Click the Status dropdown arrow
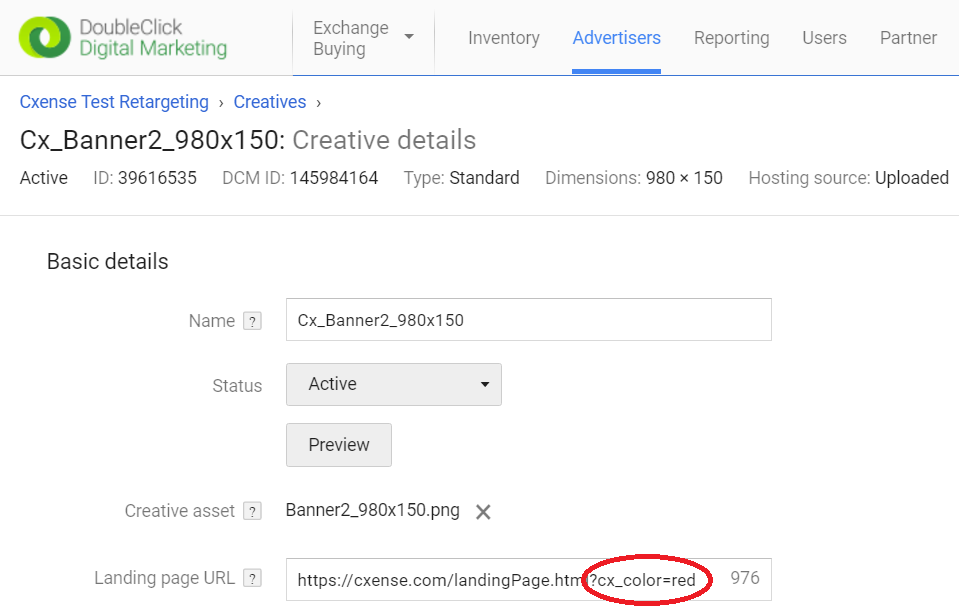 [485, 385]
